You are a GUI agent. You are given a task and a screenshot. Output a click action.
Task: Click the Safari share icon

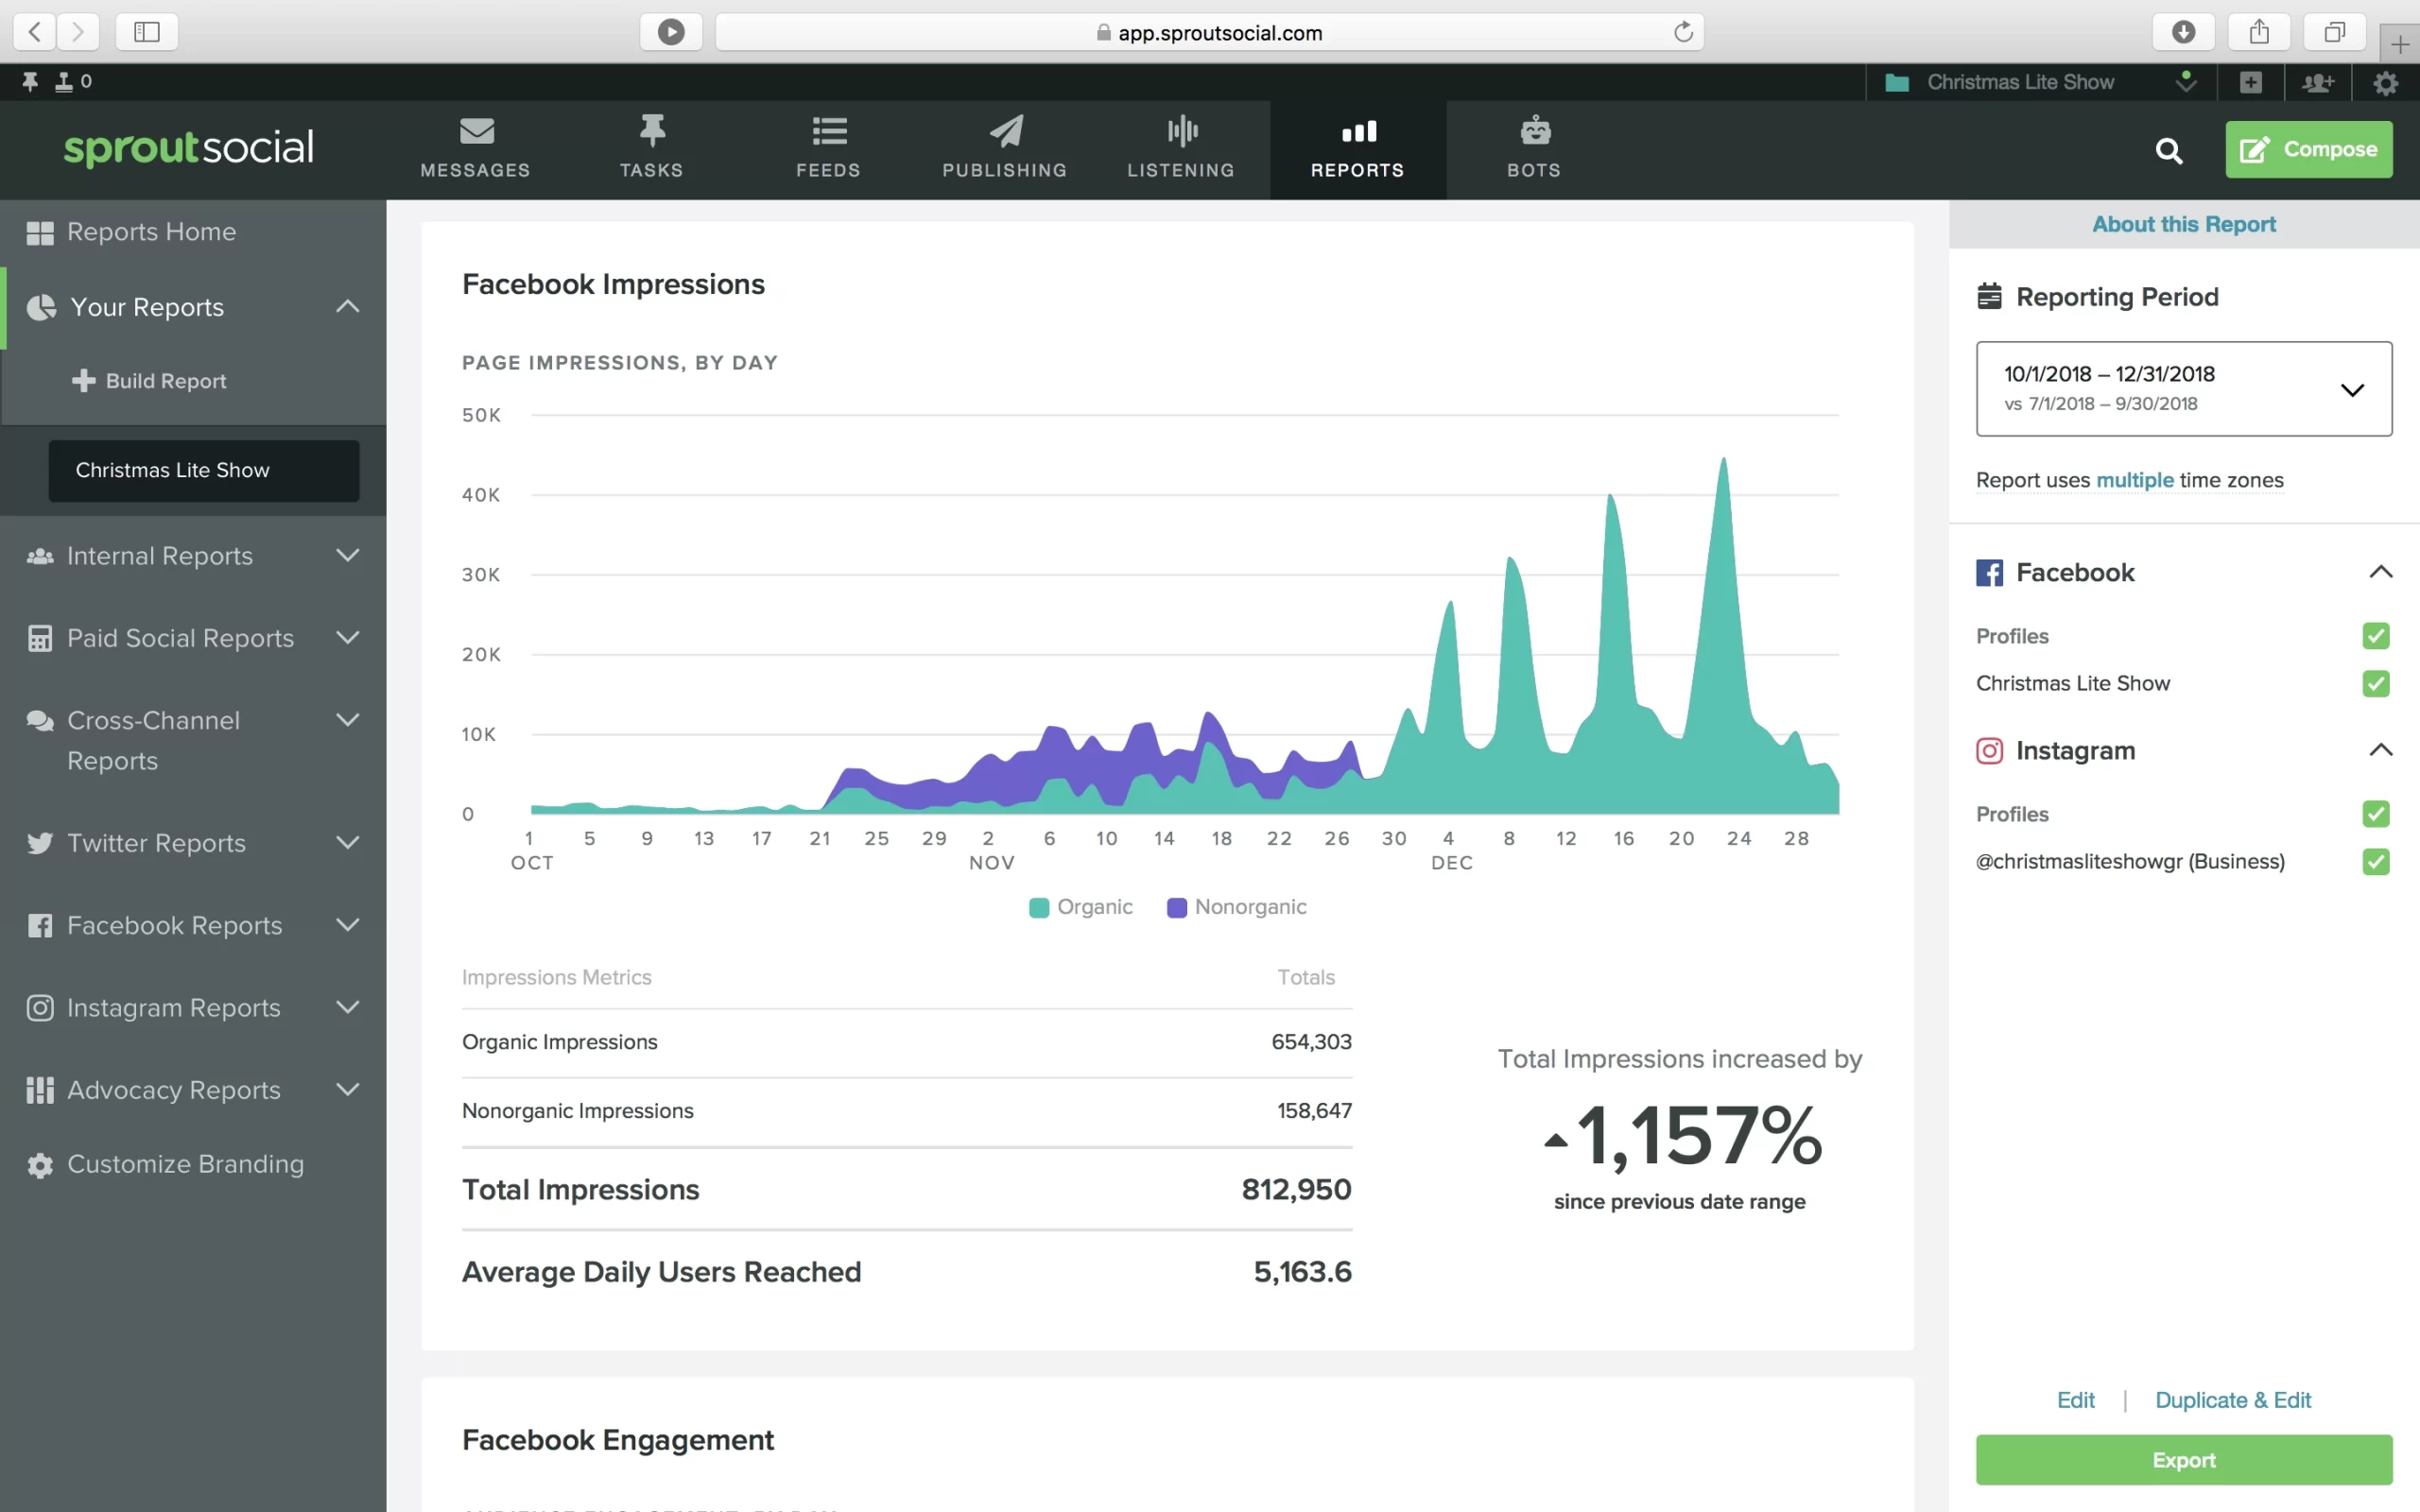[x=2259, y=32]
